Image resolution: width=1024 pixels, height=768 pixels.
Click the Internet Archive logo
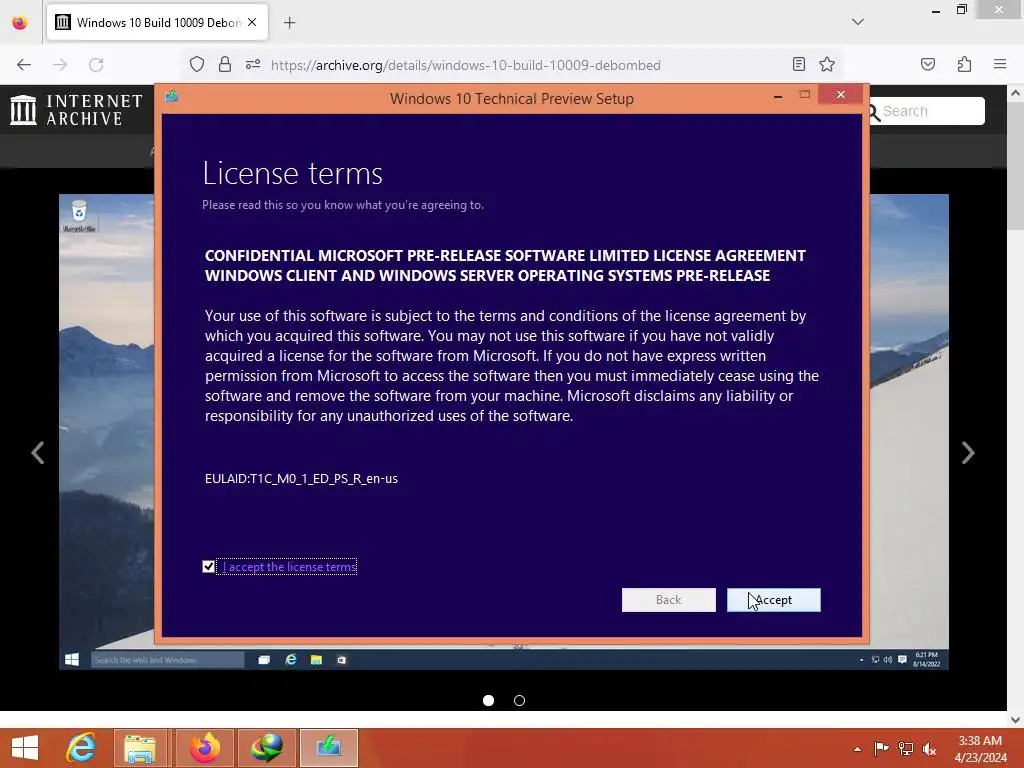tap(76, 110)
